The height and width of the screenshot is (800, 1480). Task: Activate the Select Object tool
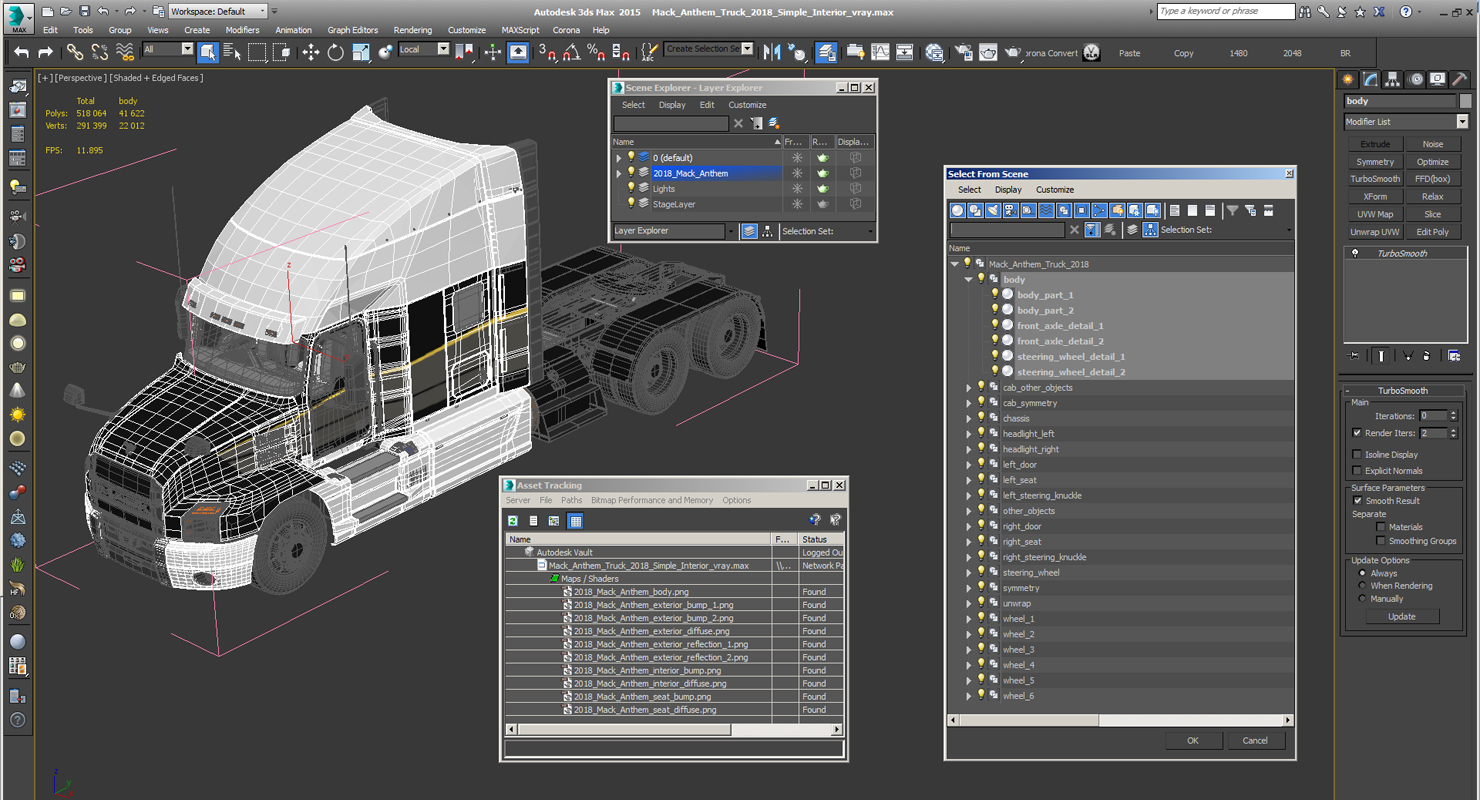[208, 53]
